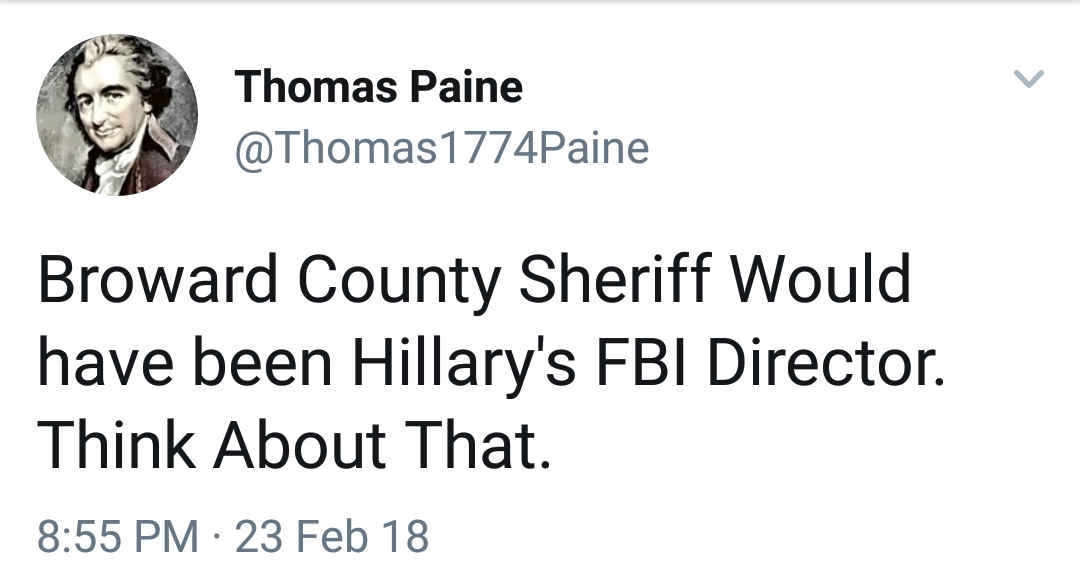Click the Thomas Paine display name
Screen dimensions: 1080x579
pos(378,88)
